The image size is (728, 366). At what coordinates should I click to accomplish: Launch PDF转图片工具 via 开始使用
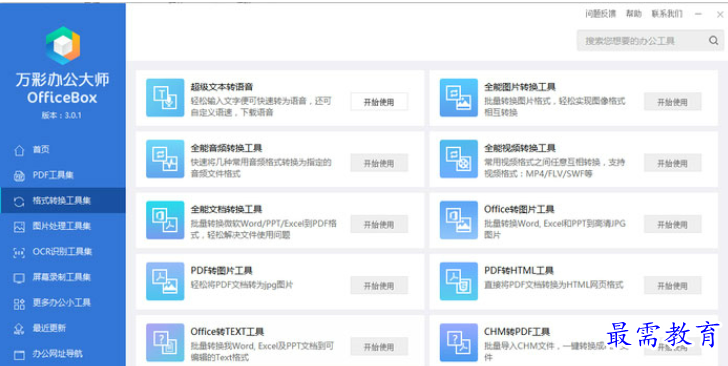point(379,286)
